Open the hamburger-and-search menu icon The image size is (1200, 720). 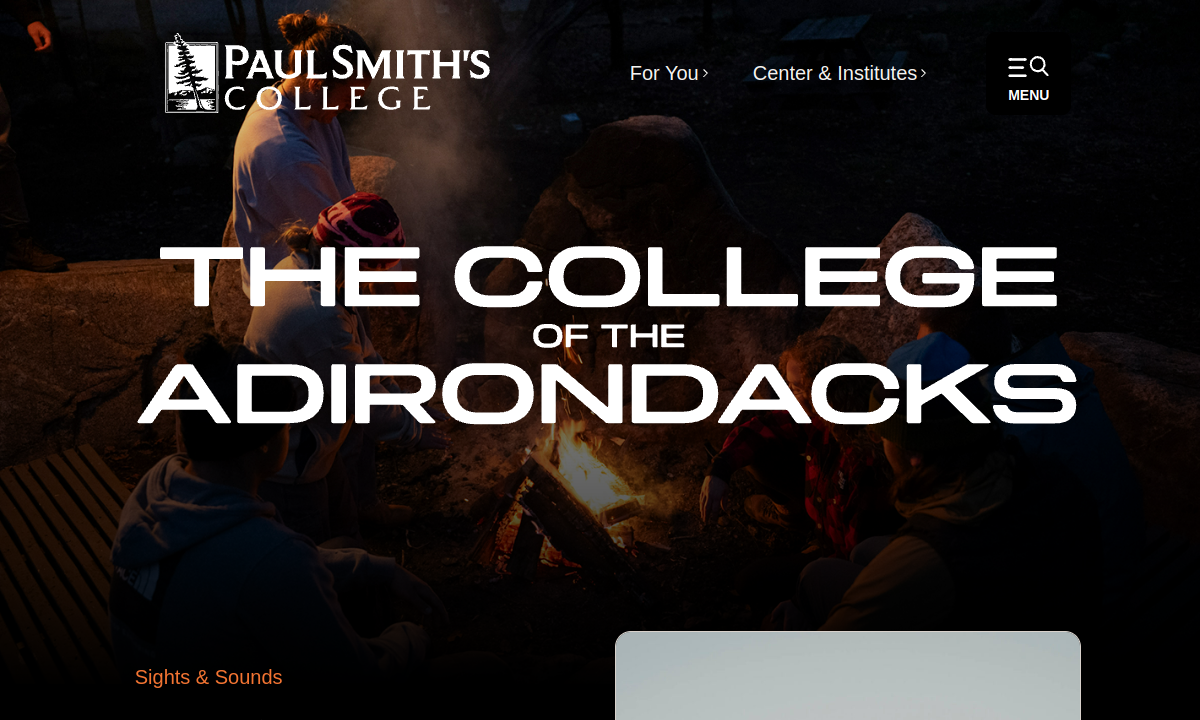click(1028, 67)
